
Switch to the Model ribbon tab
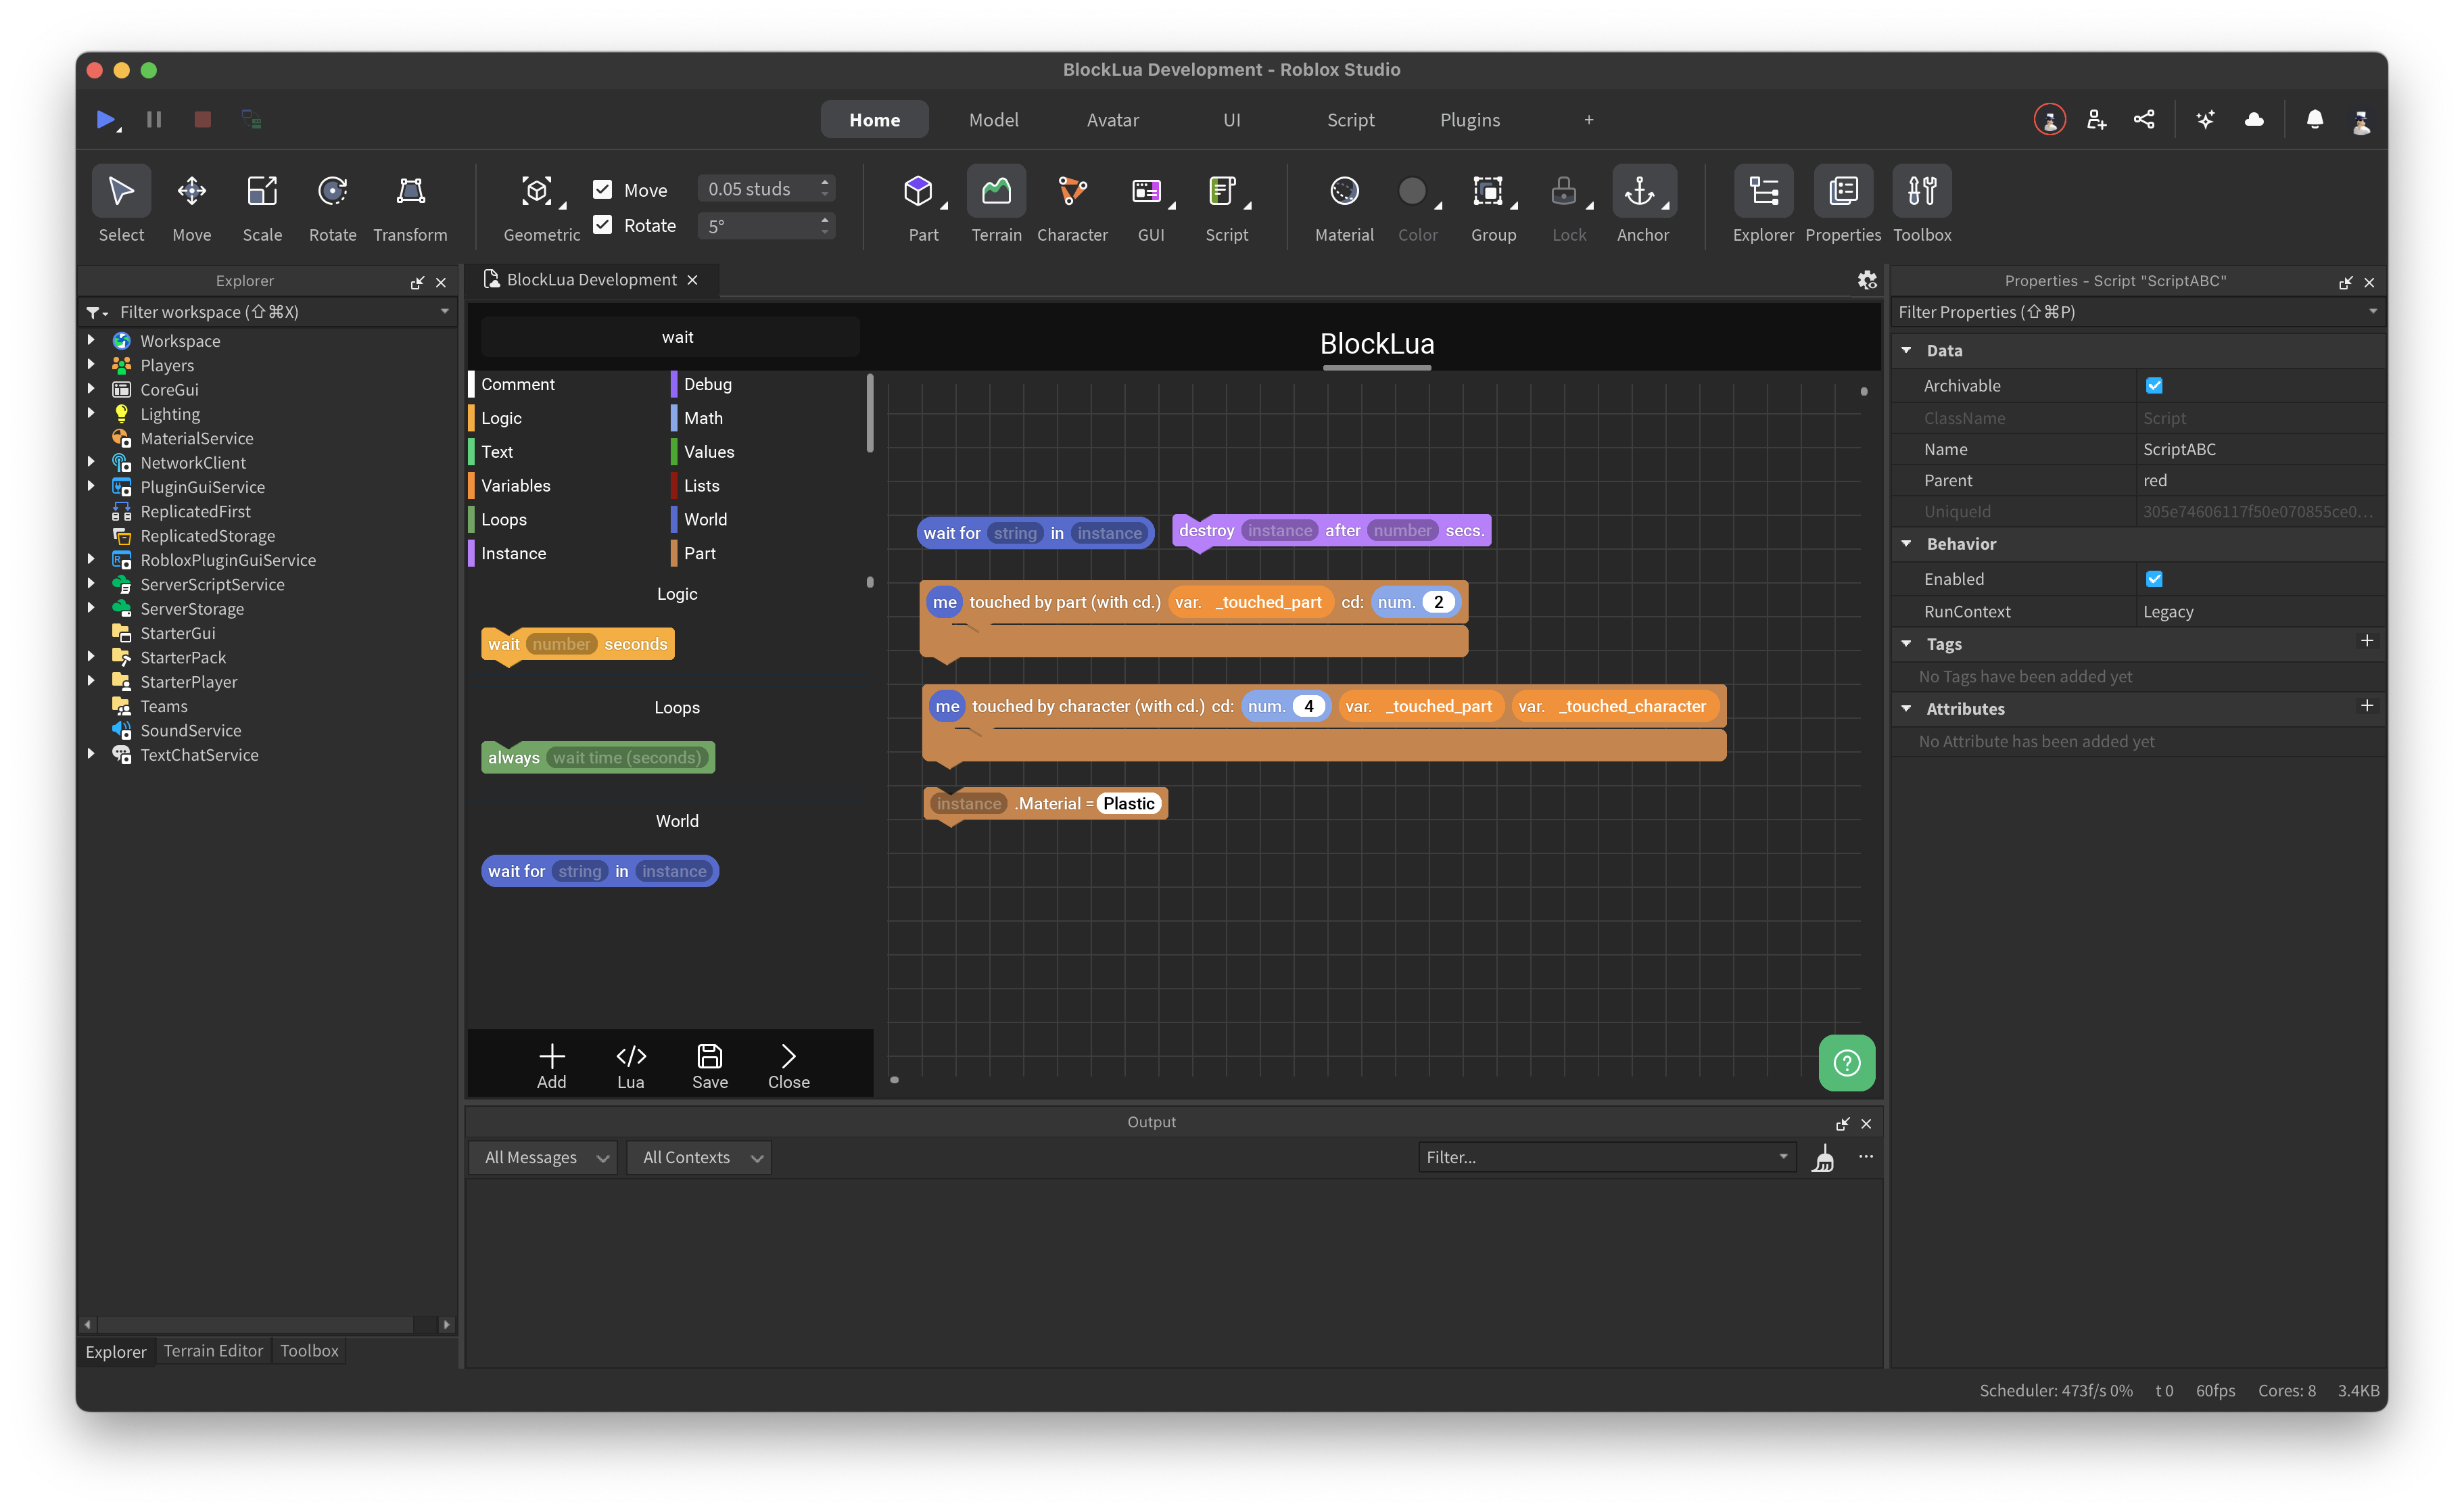(x=993, y=119)
